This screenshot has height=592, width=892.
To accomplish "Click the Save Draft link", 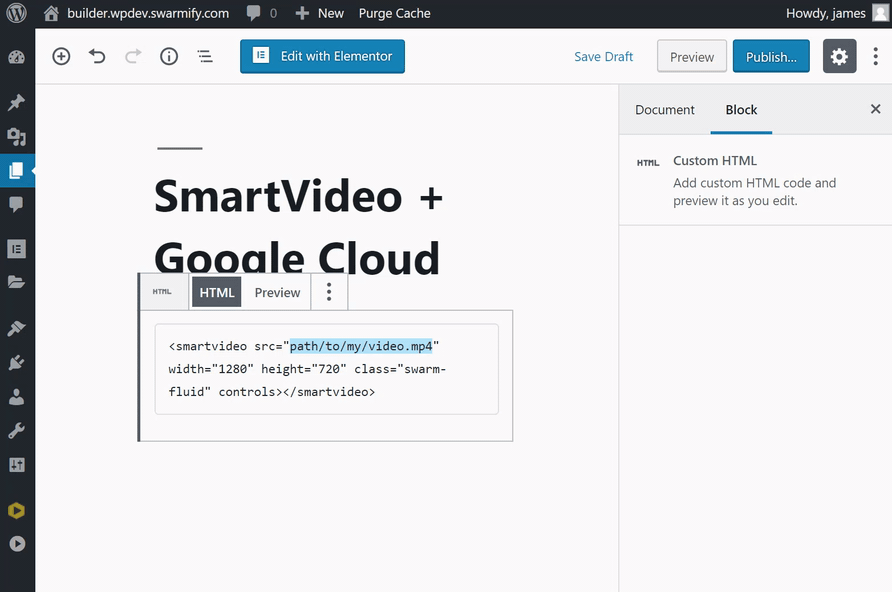I will [x=604, y=57].
